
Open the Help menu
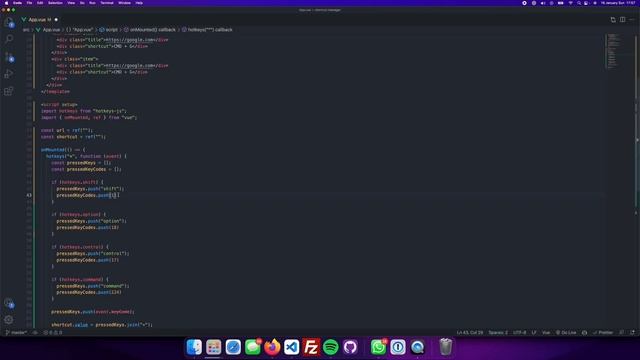pos(139,3)
